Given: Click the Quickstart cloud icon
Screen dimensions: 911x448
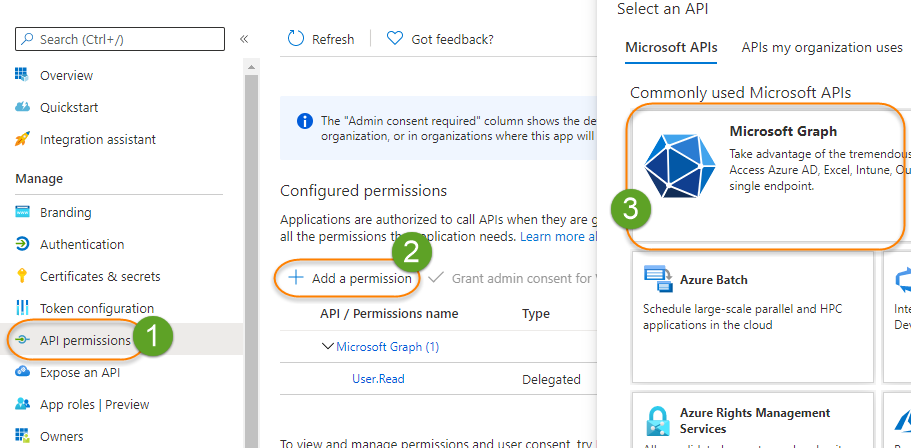Looking at the screenshot, I should (22, 107).
